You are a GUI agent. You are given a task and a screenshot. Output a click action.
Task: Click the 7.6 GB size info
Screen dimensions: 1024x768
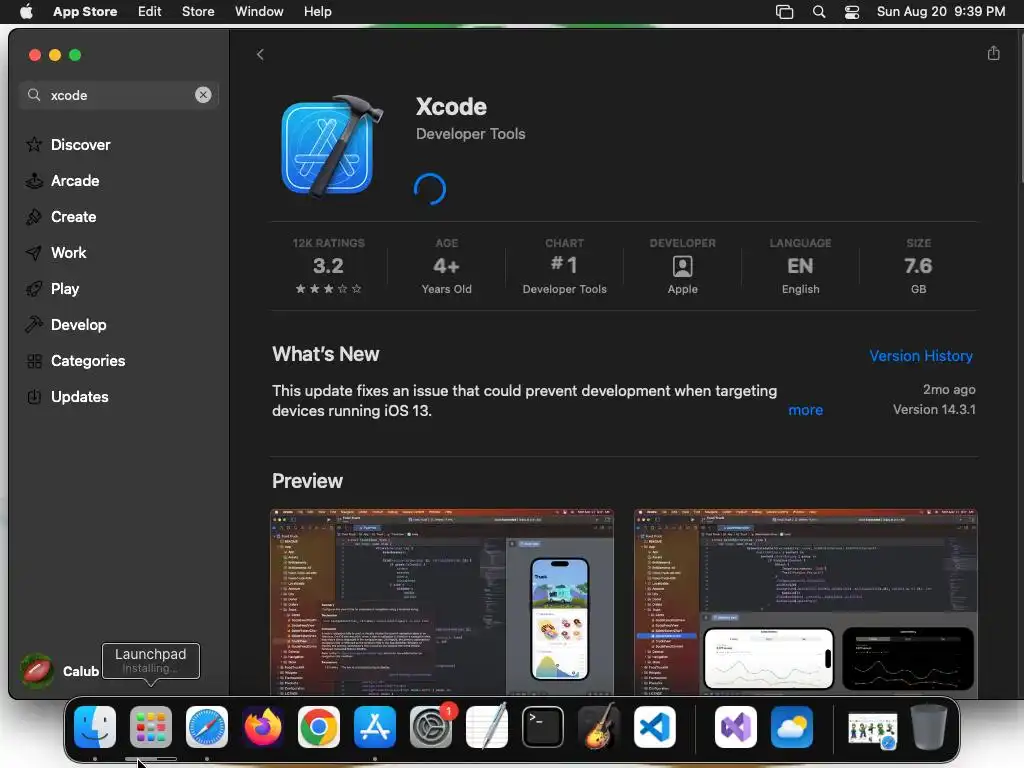pyautogui.click(x=918, y=268)
